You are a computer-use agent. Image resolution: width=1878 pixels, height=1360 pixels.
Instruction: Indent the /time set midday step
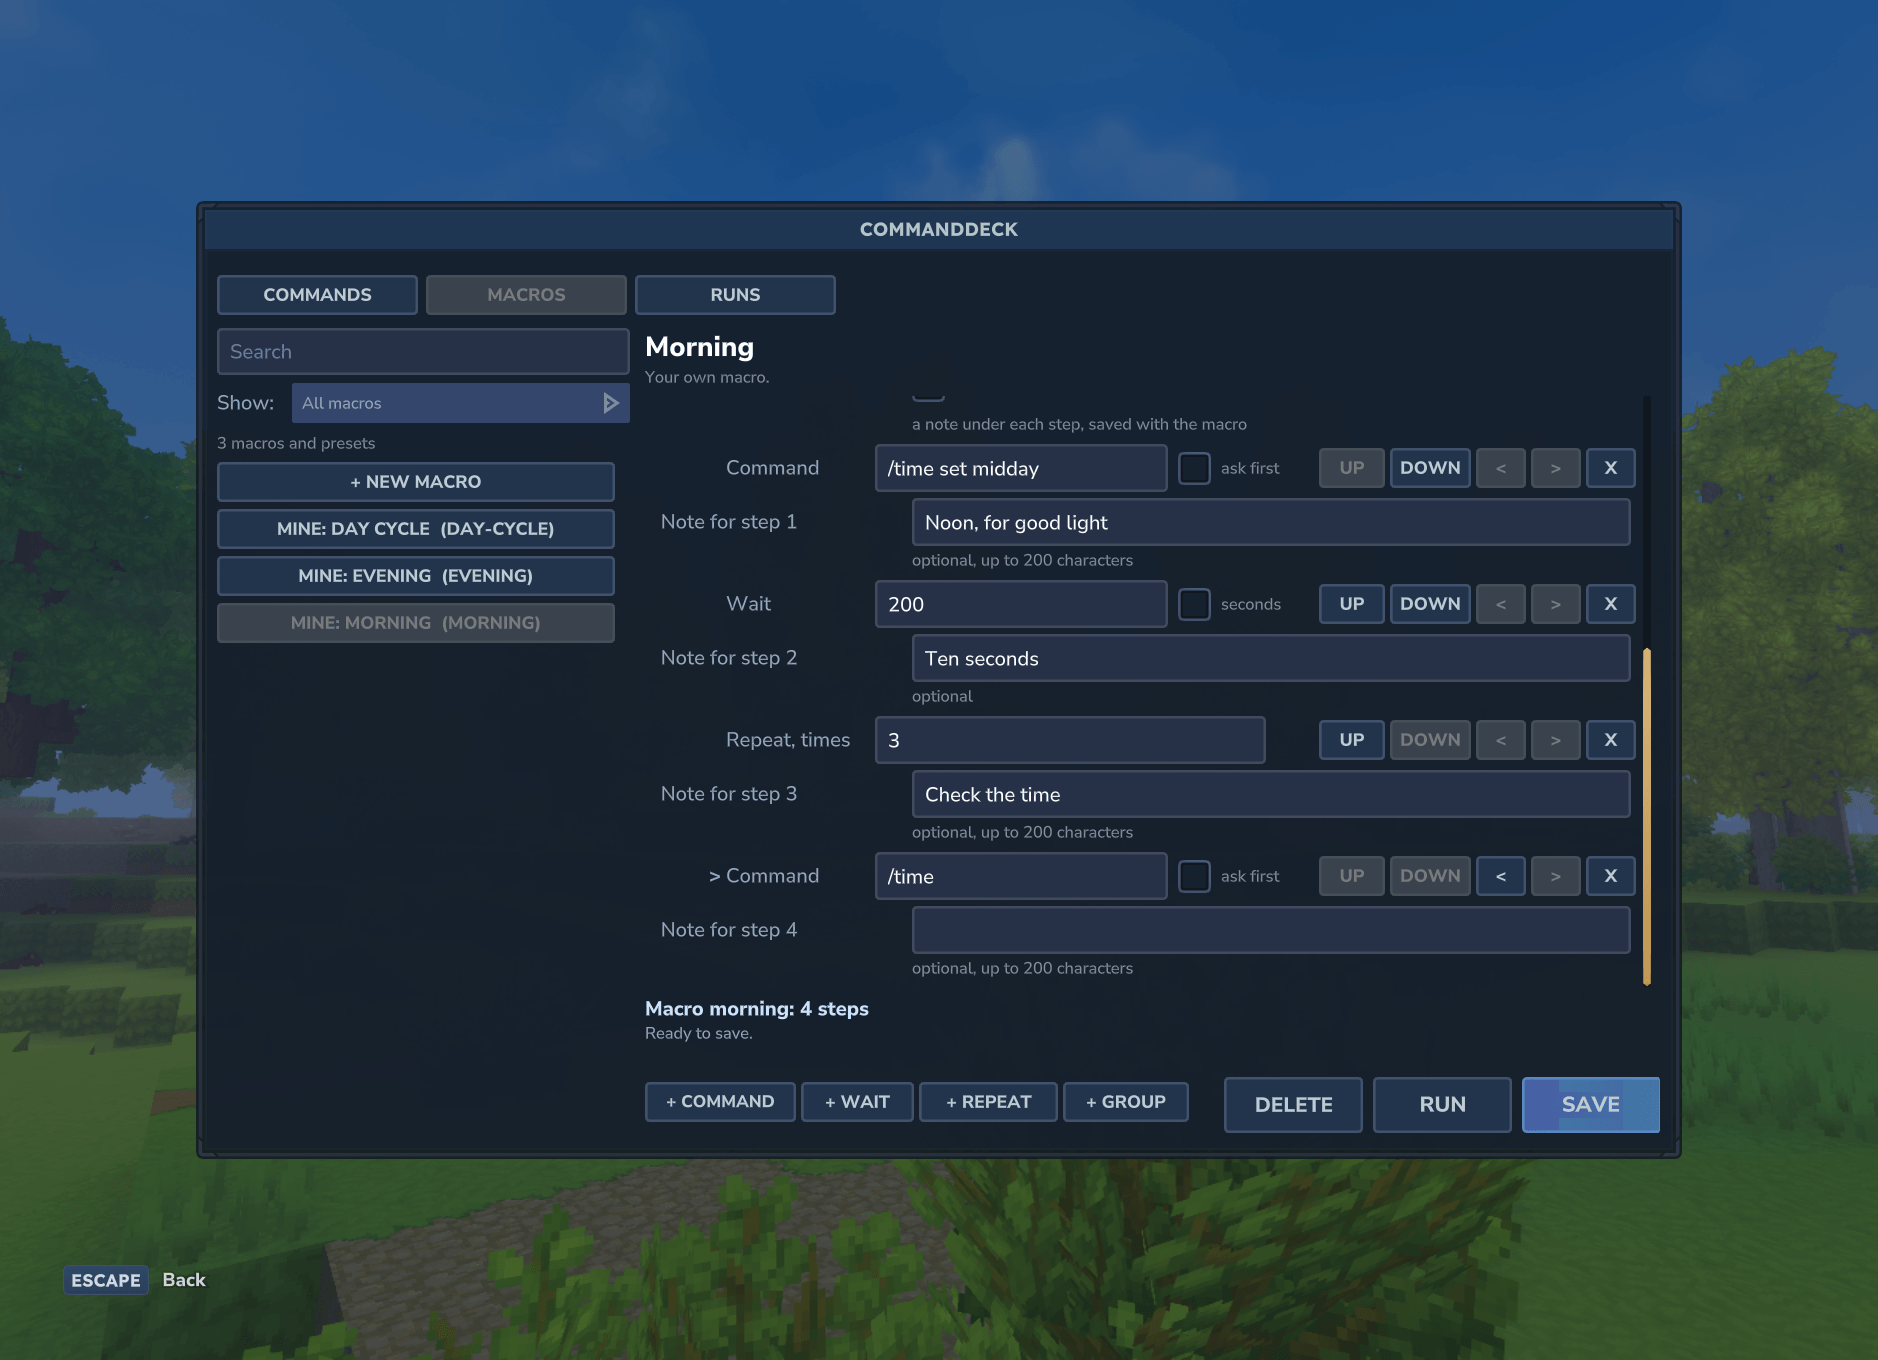[1555, 468]
